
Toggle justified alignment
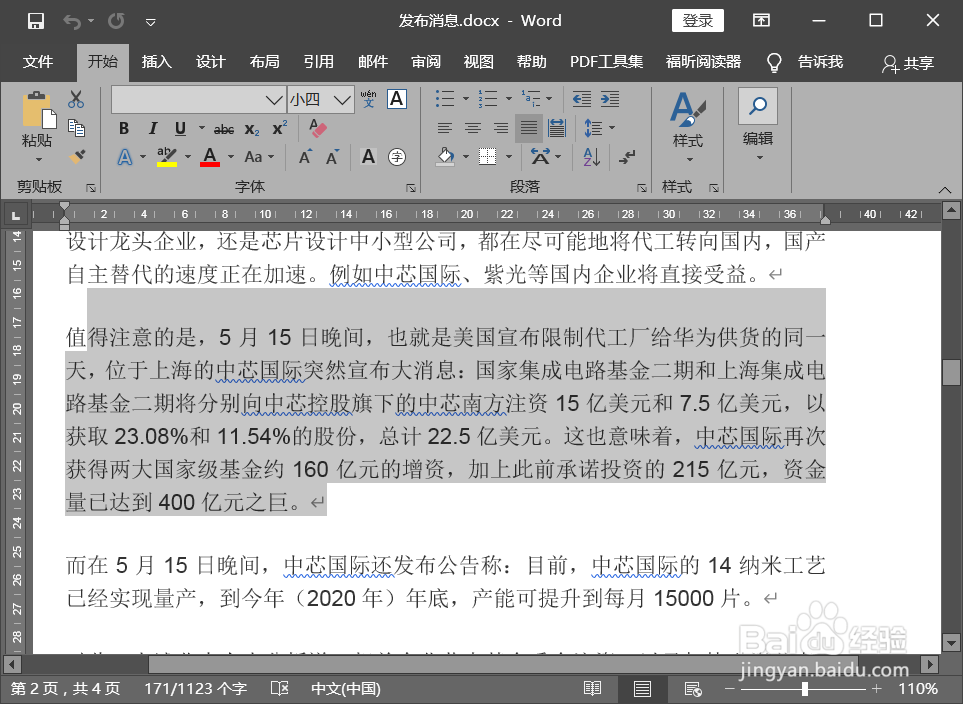tap(528, 128)
